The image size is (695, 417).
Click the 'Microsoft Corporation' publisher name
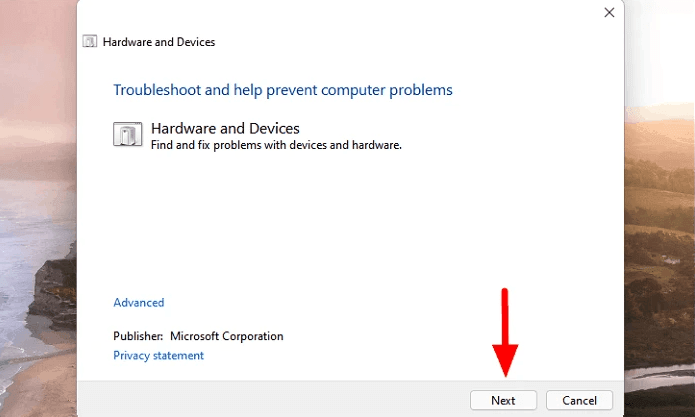click(x=227, y=336)
